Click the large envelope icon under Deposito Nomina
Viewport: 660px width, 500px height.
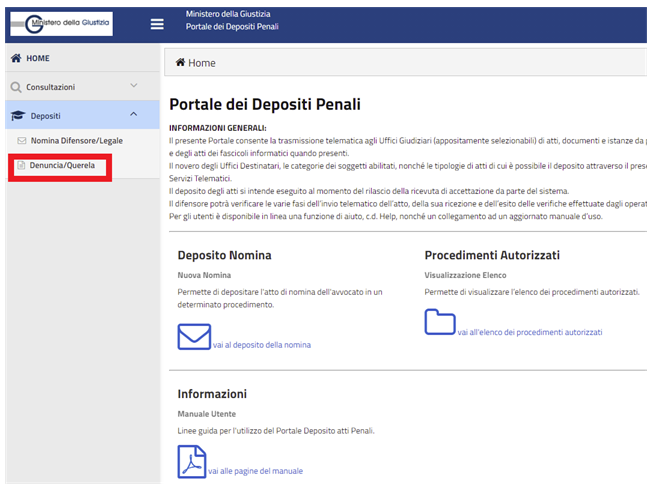[x=194, y=337]
